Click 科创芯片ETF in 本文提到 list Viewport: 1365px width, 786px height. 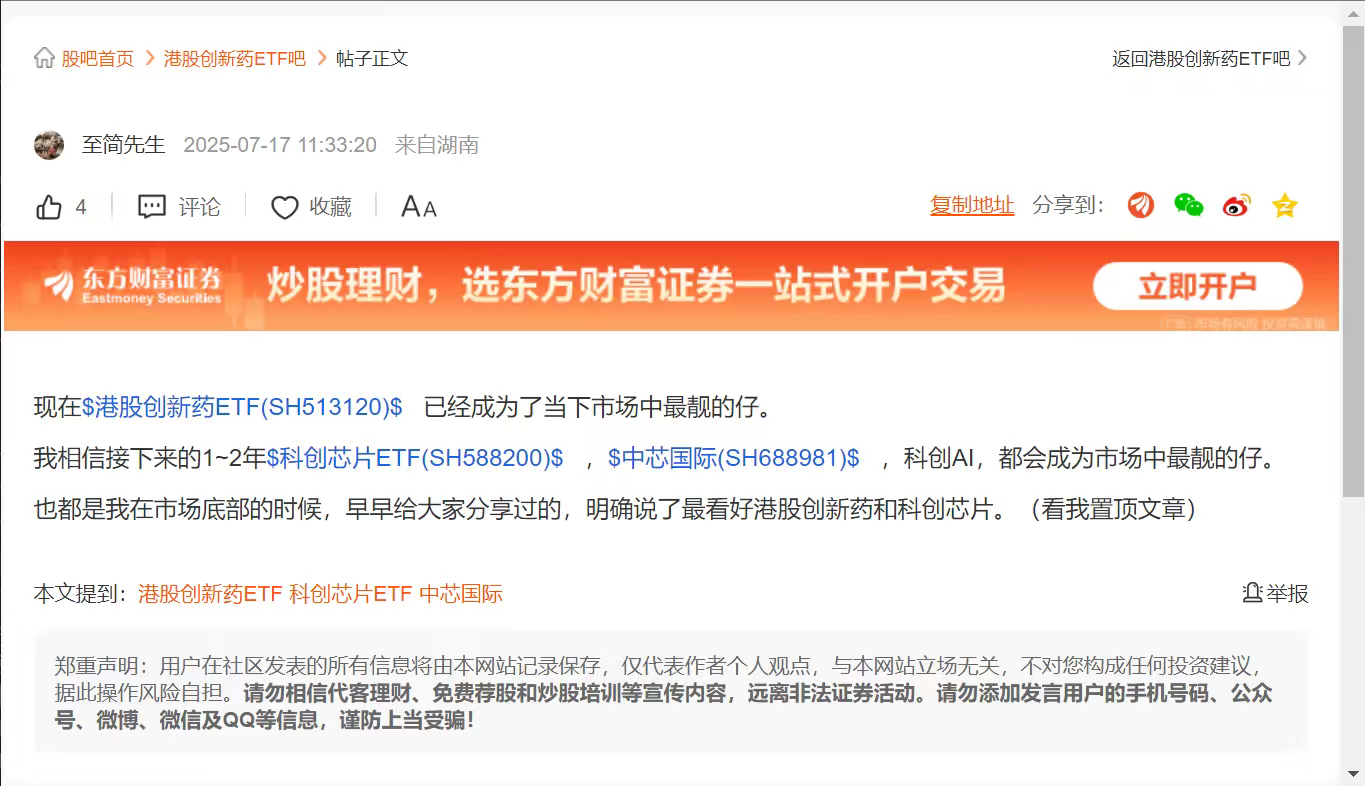[351, 594]
